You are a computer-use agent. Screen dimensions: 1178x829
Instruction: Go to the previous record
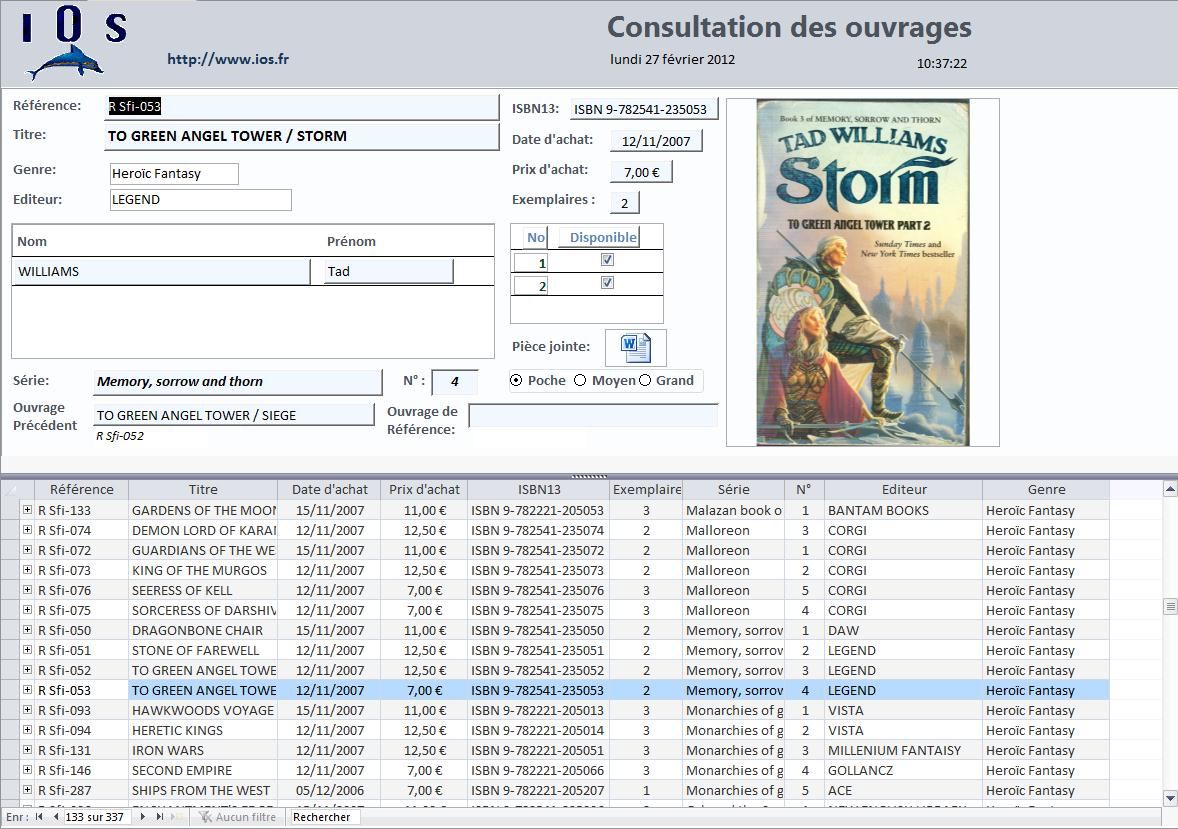[x=54, y=817]
